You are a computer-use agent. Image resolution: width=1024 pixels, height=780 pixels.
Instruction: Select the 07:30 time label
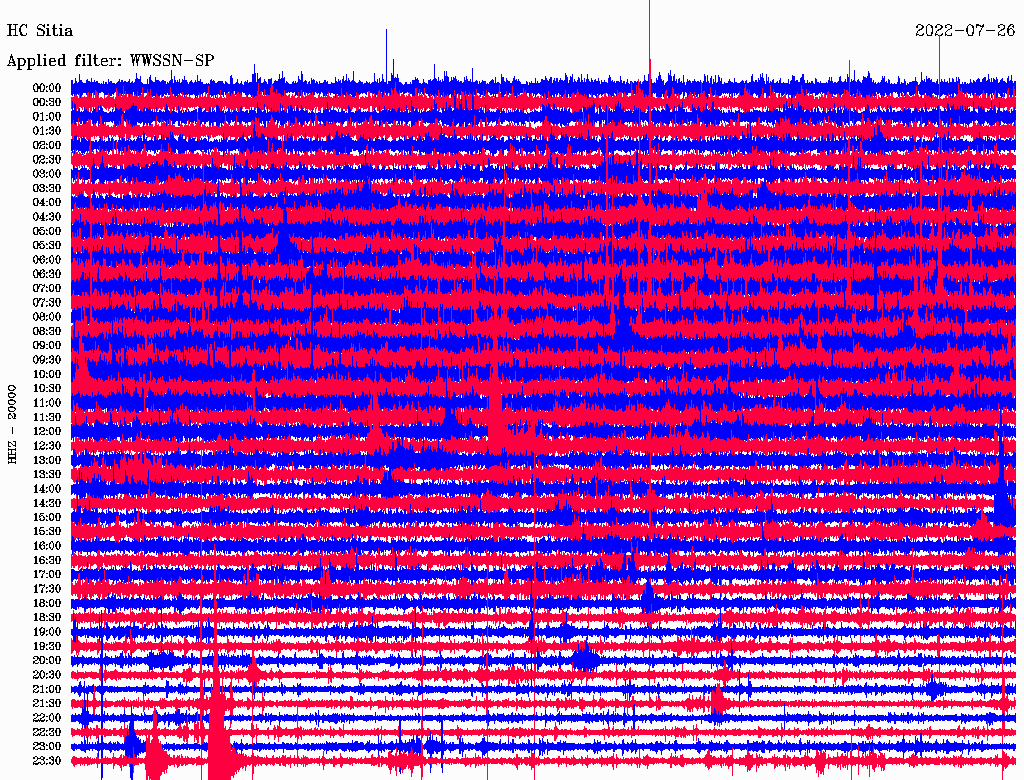point(47,302)
